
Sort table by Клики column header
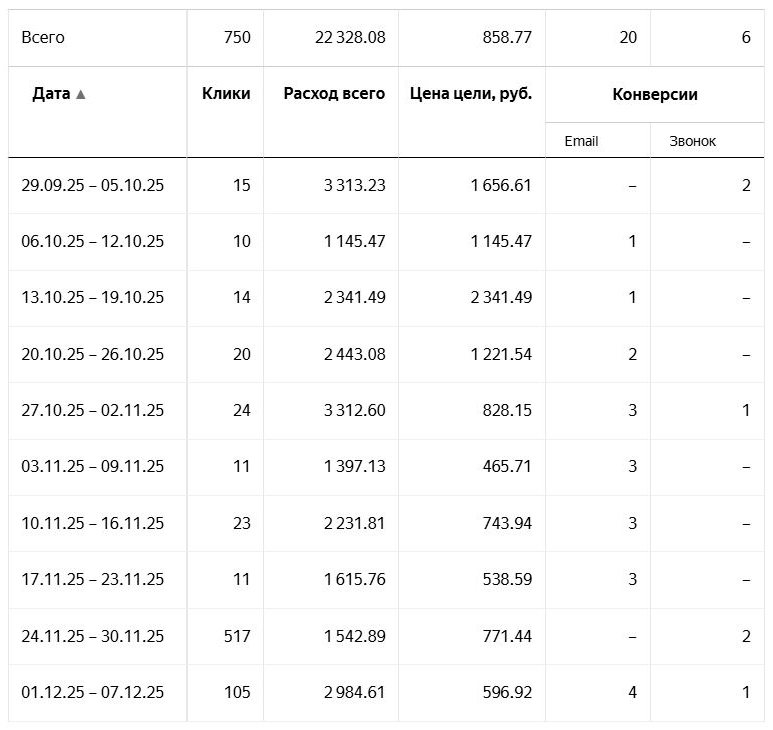pyautogui.click(x=226, y=94)
